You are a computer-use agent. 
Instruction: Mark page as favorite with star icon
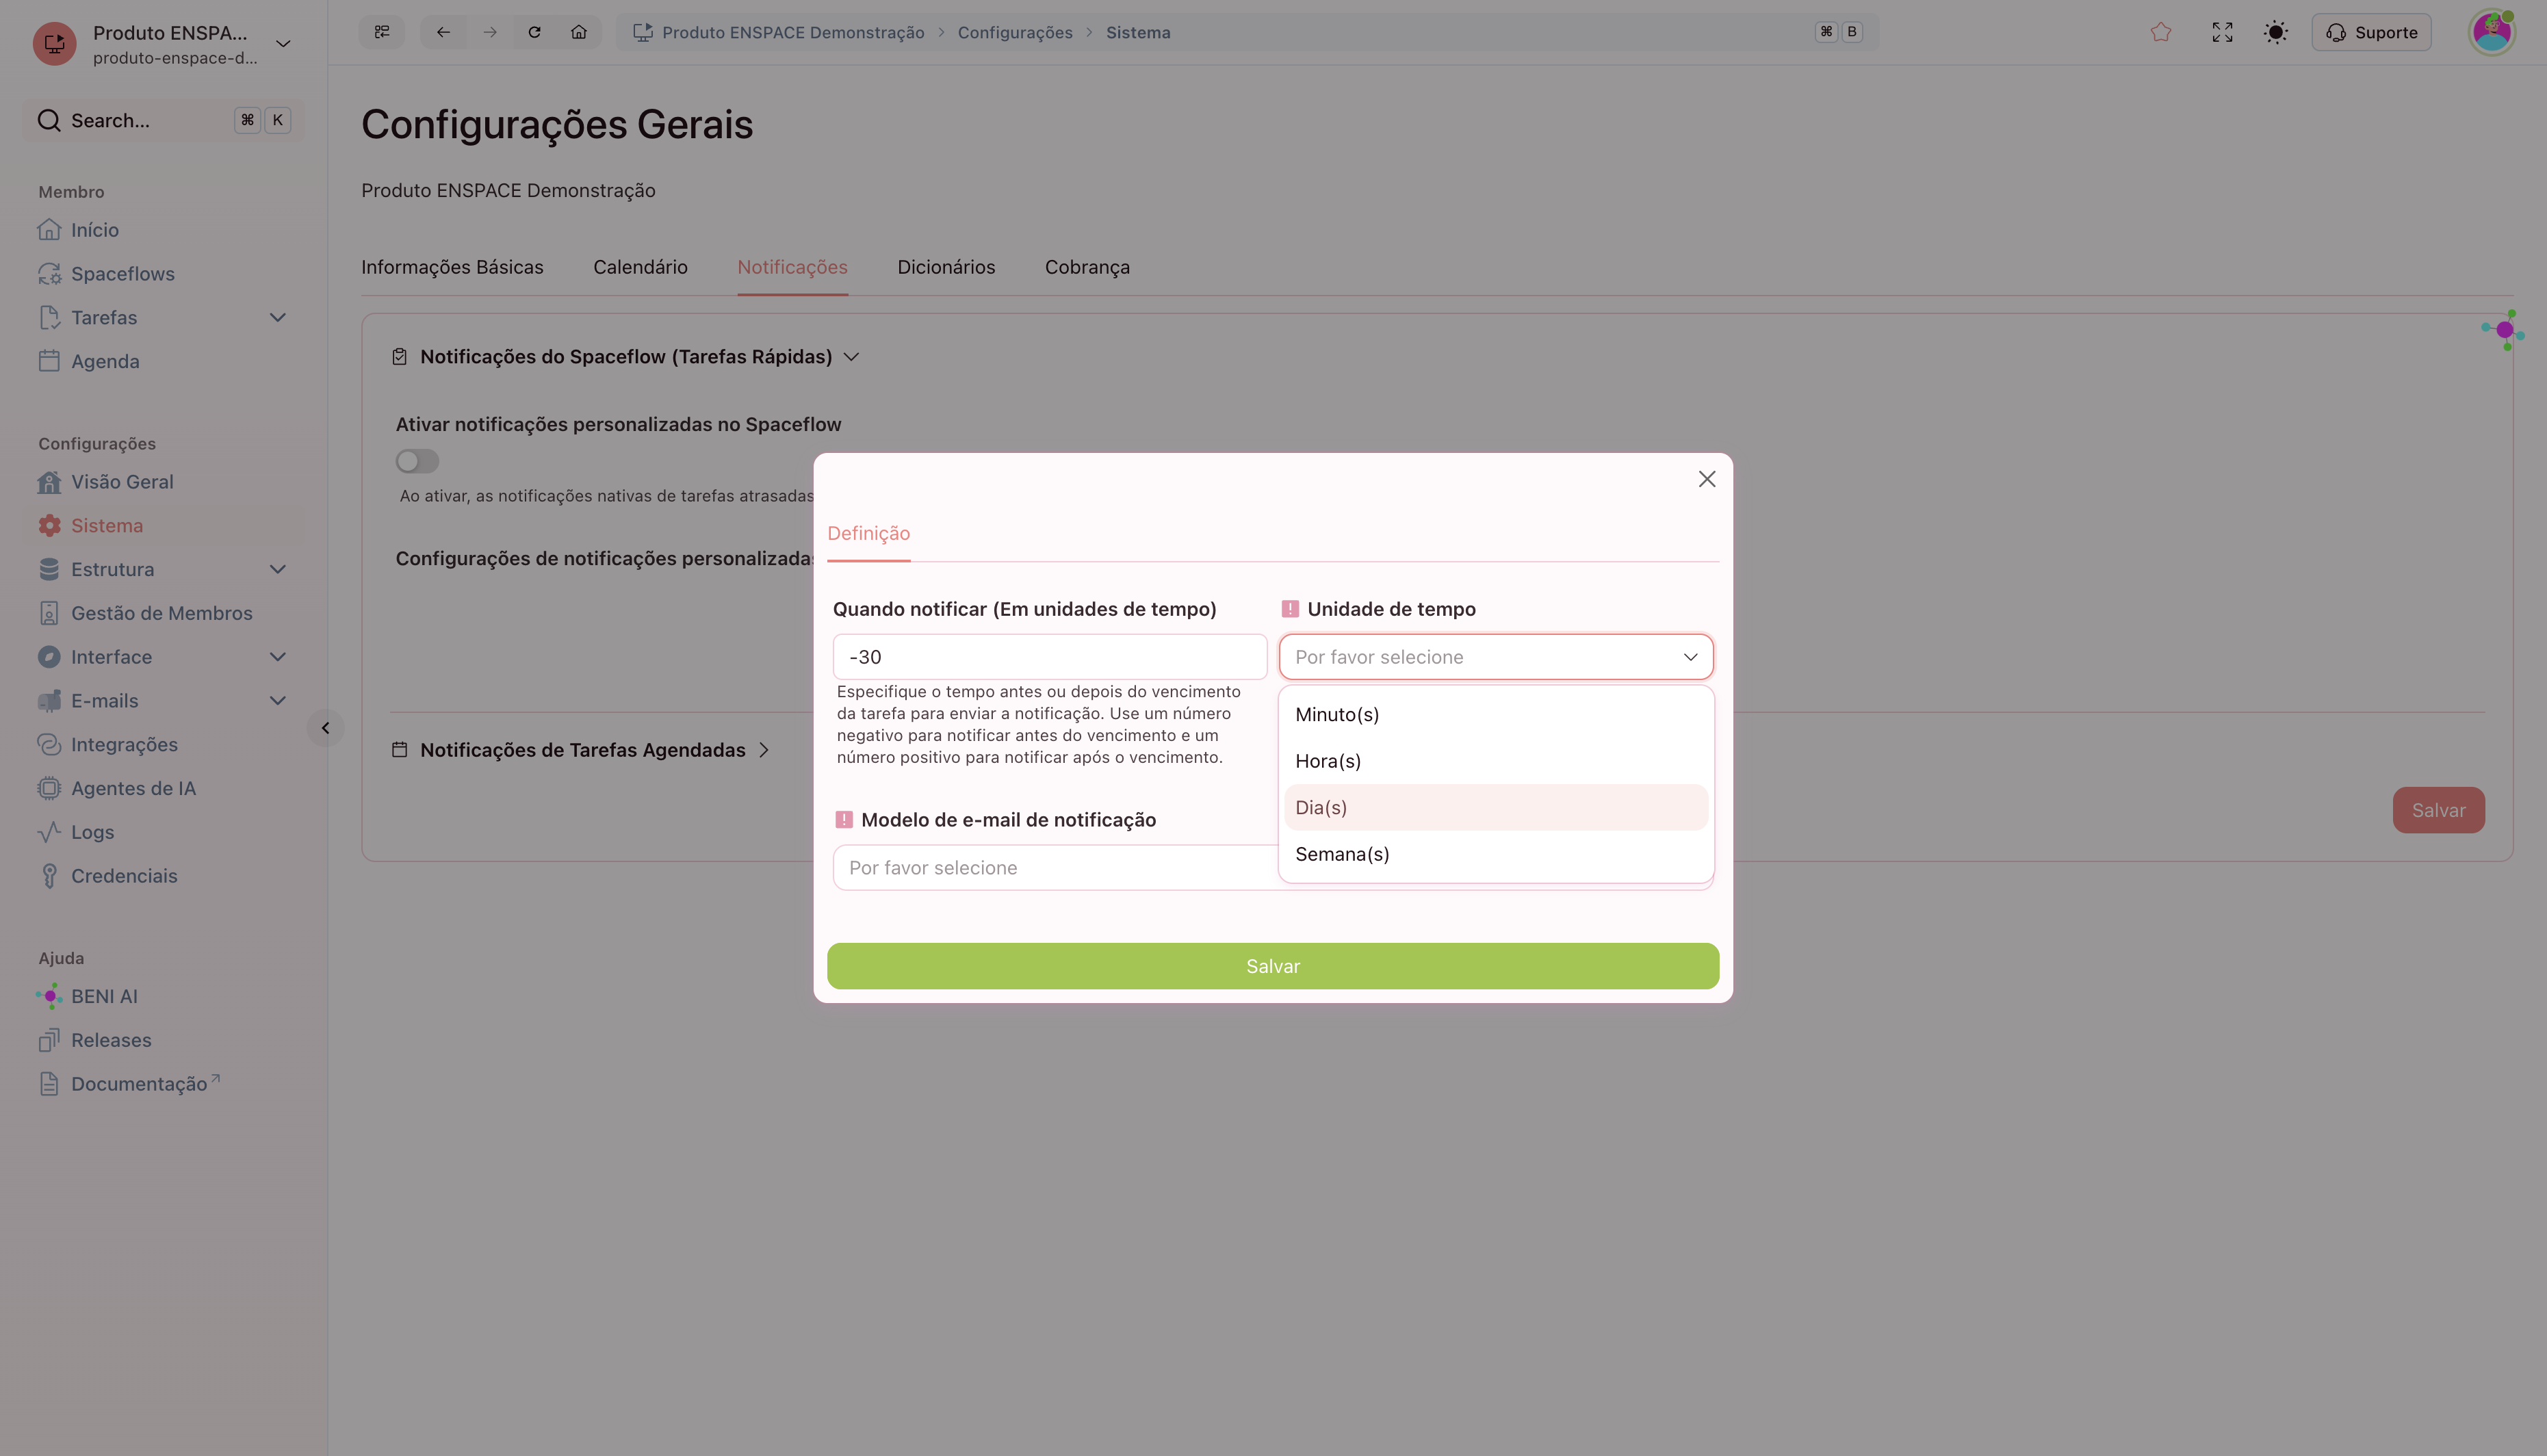click(2160, 32)
